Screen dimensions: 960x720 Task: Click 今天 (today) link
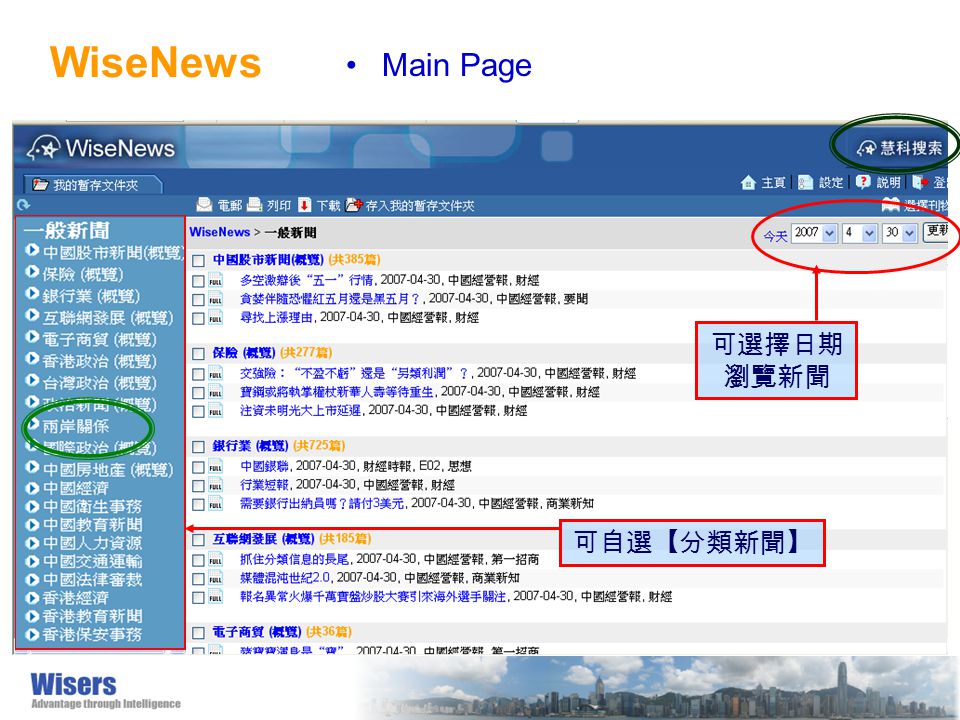[774, 236]
